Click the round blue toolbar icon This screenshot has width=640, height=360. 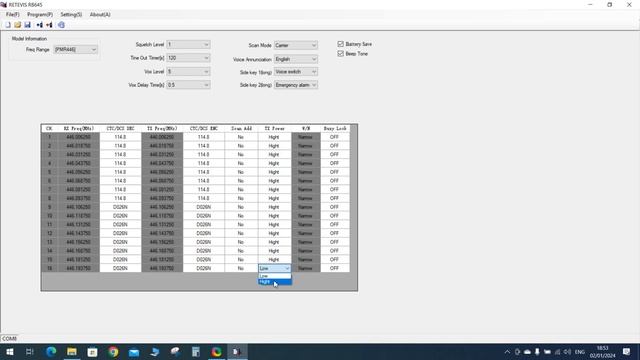pyautogui.click(x=61, y=25)
